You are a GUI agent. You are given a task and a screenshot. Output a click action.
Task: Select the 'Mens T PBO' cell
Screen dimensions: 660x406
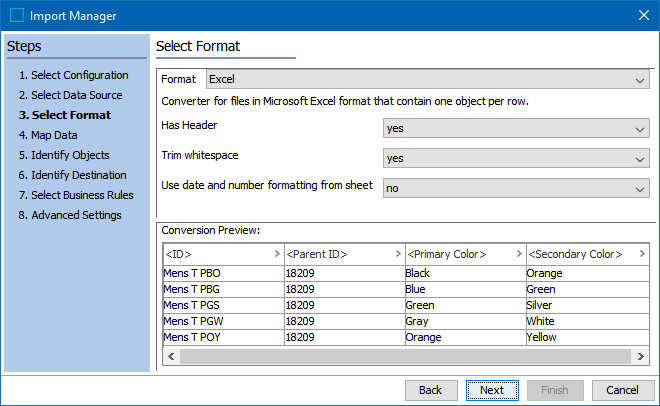[224, 273]
